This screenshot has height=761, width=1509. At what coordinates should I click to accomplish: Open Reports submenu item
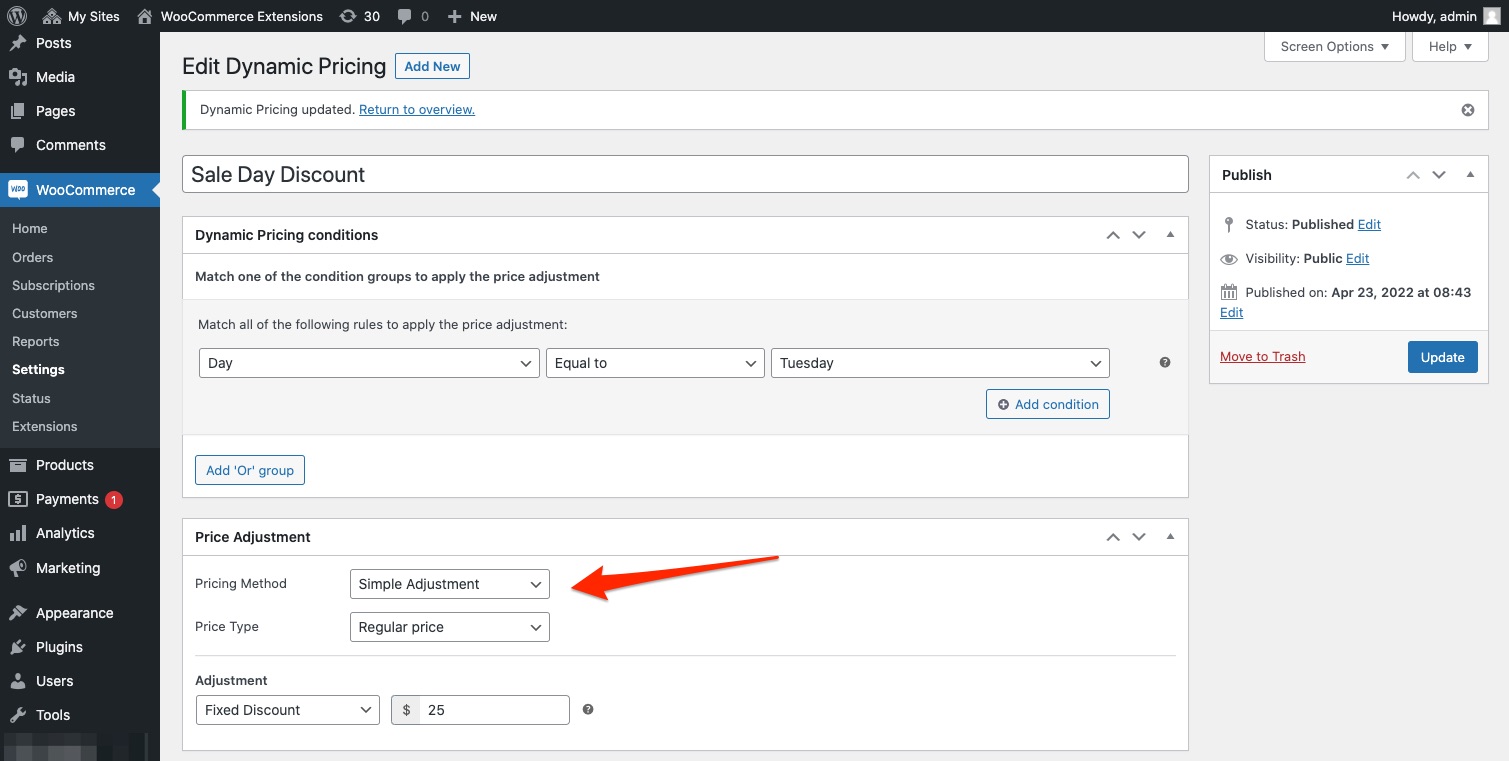pos(36,341)
